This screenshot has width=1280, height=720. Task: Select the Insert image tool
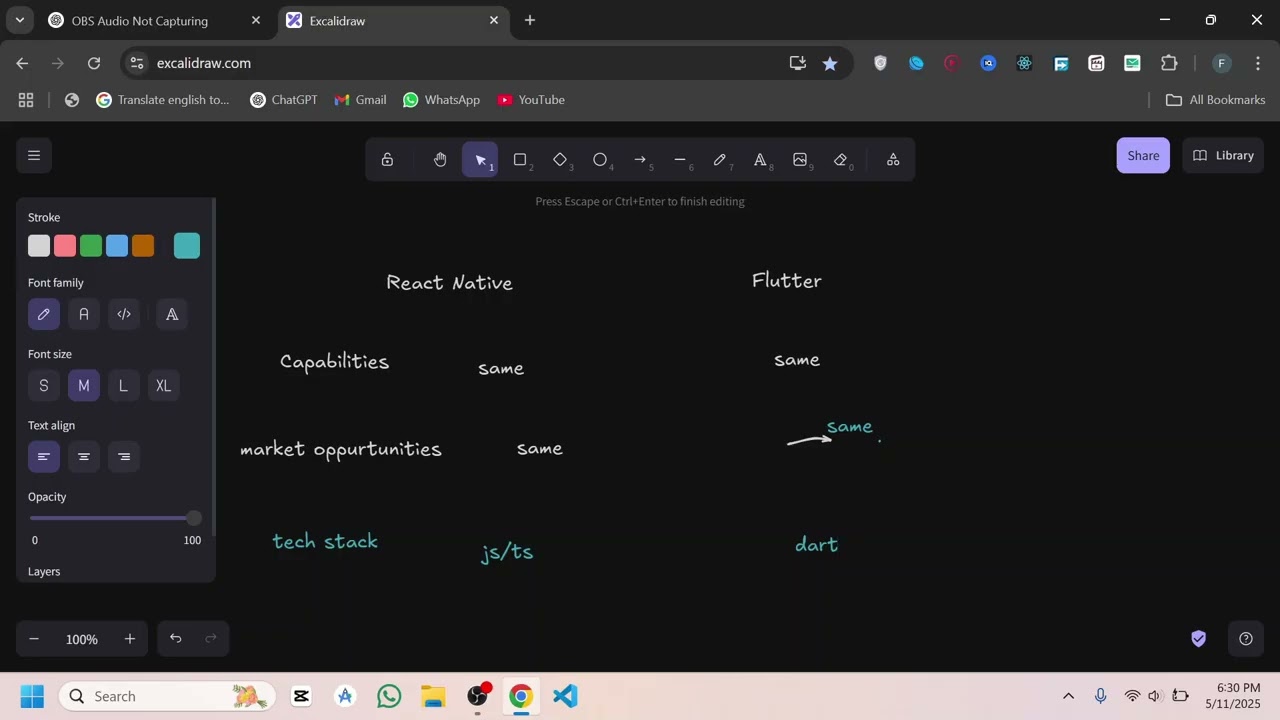800,160
